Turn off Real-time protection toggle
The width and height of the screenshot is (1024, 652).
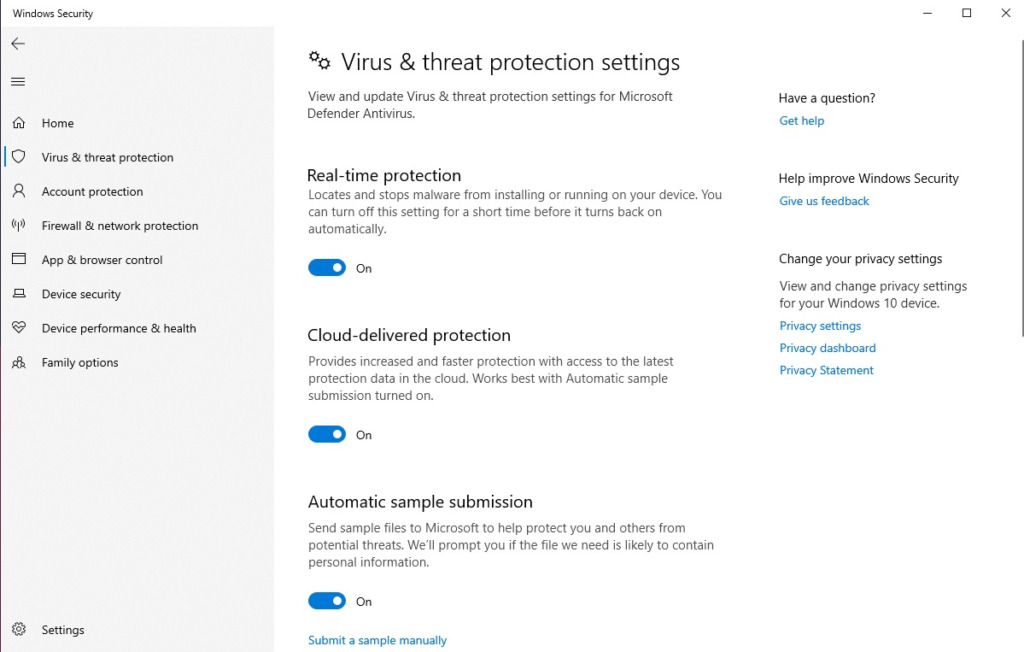click(x=327, y=268)
